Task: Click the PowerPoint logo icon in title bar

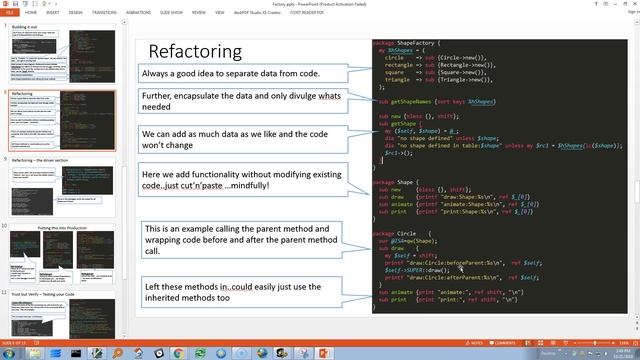Action: click(x=5, y=4)
